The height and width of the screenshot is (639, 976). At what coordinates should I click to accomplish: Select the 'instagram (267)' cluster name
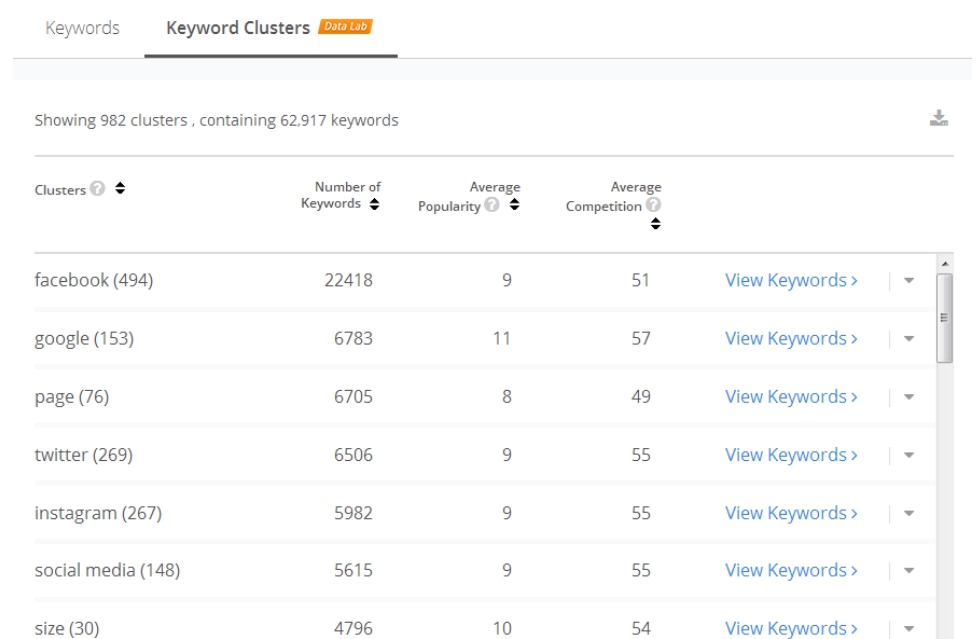point(98,513)
